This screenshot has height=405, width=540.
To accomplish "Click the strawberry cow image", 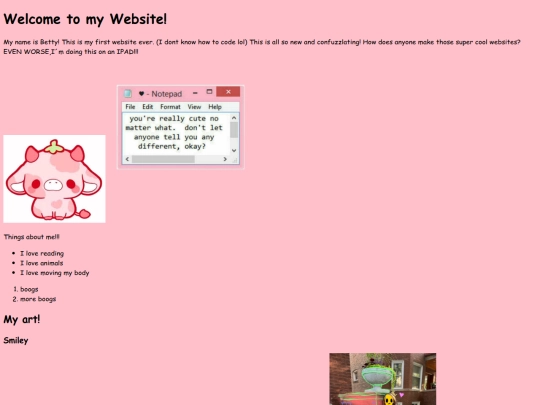I will click(x=54, y=179).
